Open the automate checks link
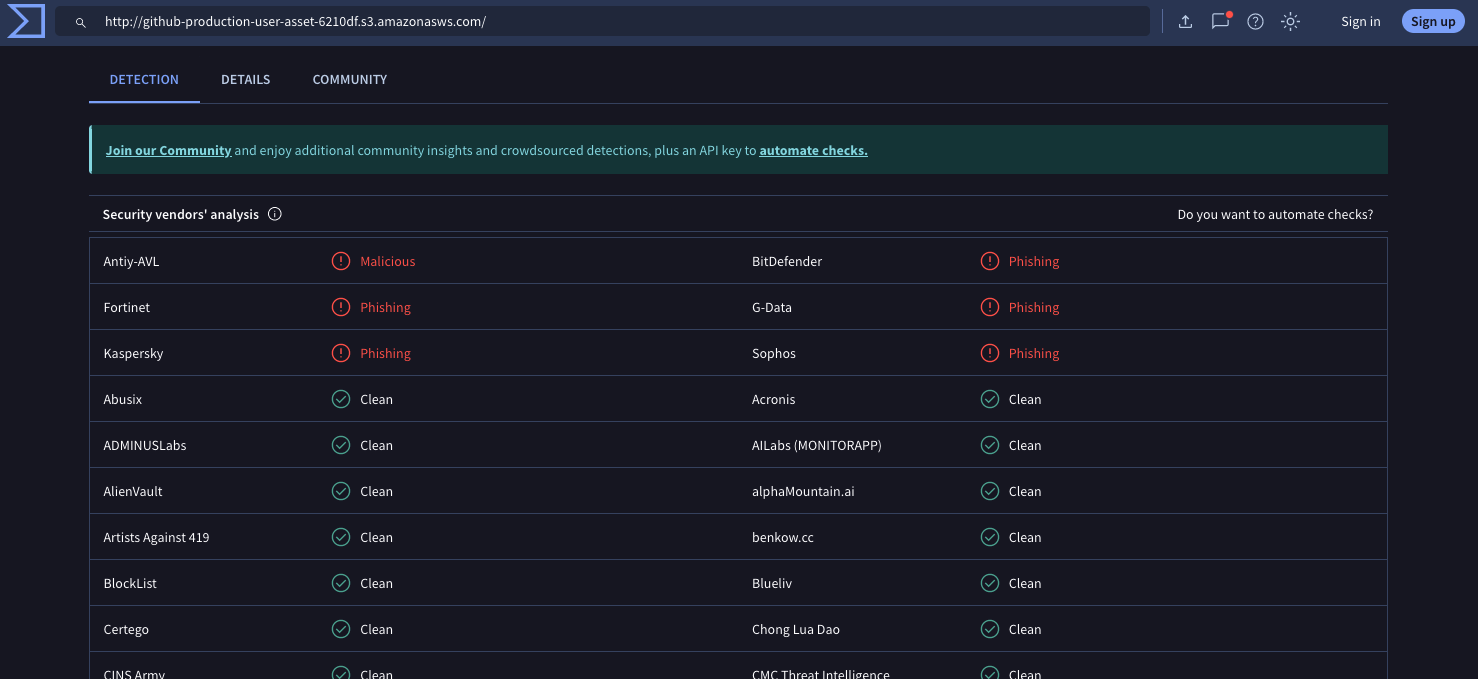 click(x=813, y=150)
